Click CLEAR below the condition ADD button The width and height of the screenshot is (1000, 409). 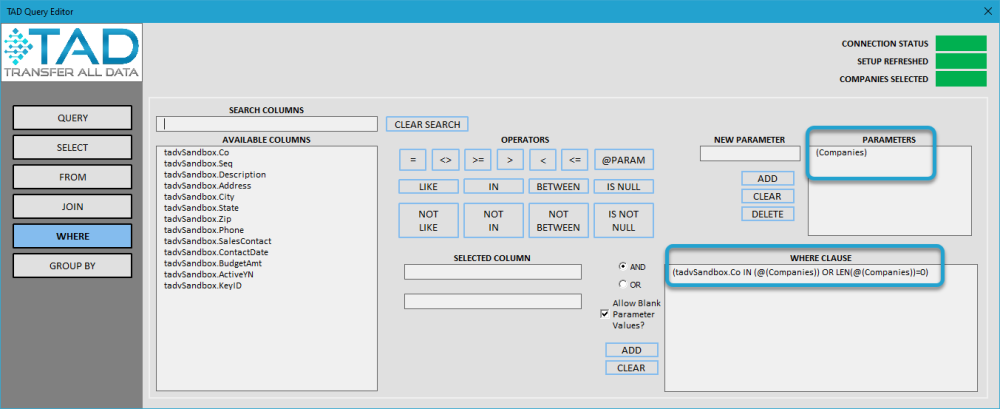coord(631,368)
